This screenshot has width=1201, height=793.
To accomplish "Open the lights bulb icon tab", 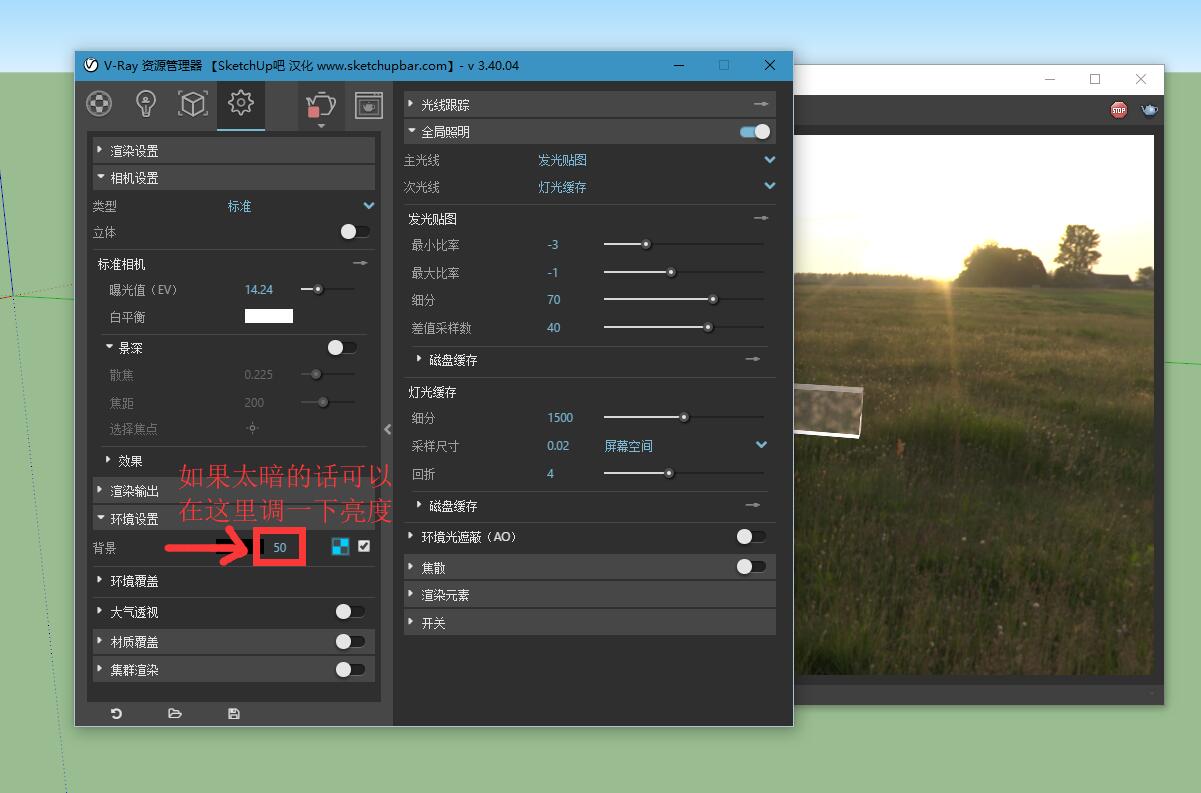I will tap(146, 103).
